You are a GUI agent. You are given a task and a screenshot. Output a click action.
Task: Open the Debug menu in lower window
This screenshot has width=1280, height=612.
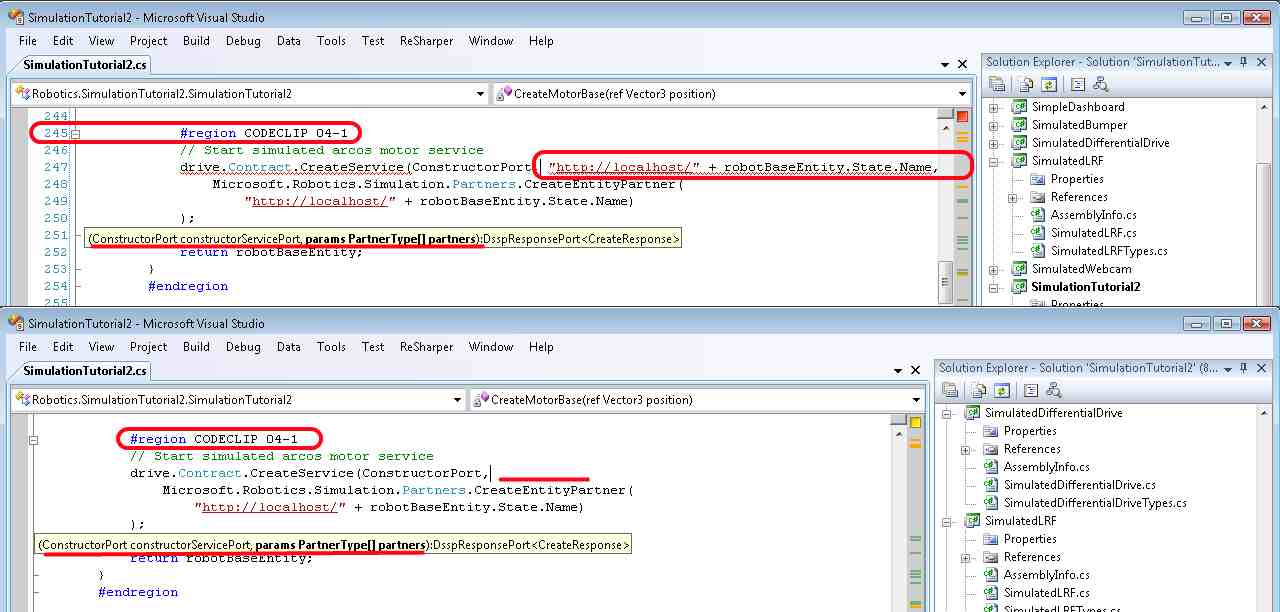[x=243, y=347]
